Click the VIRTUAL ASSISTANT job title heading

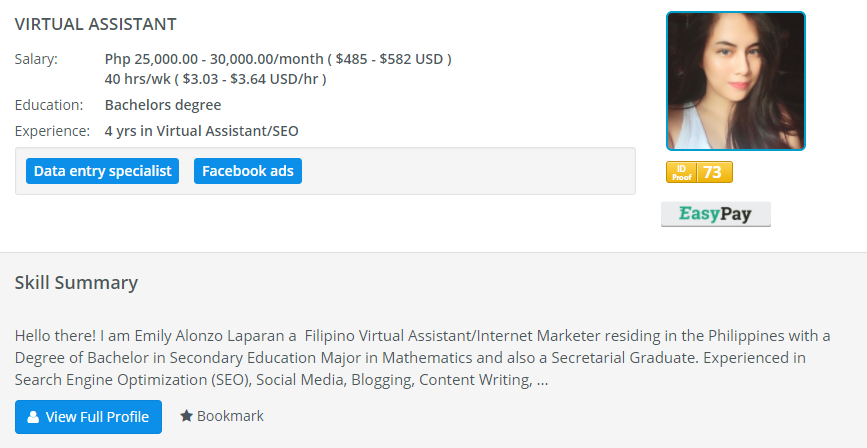[x=96, y=24]
